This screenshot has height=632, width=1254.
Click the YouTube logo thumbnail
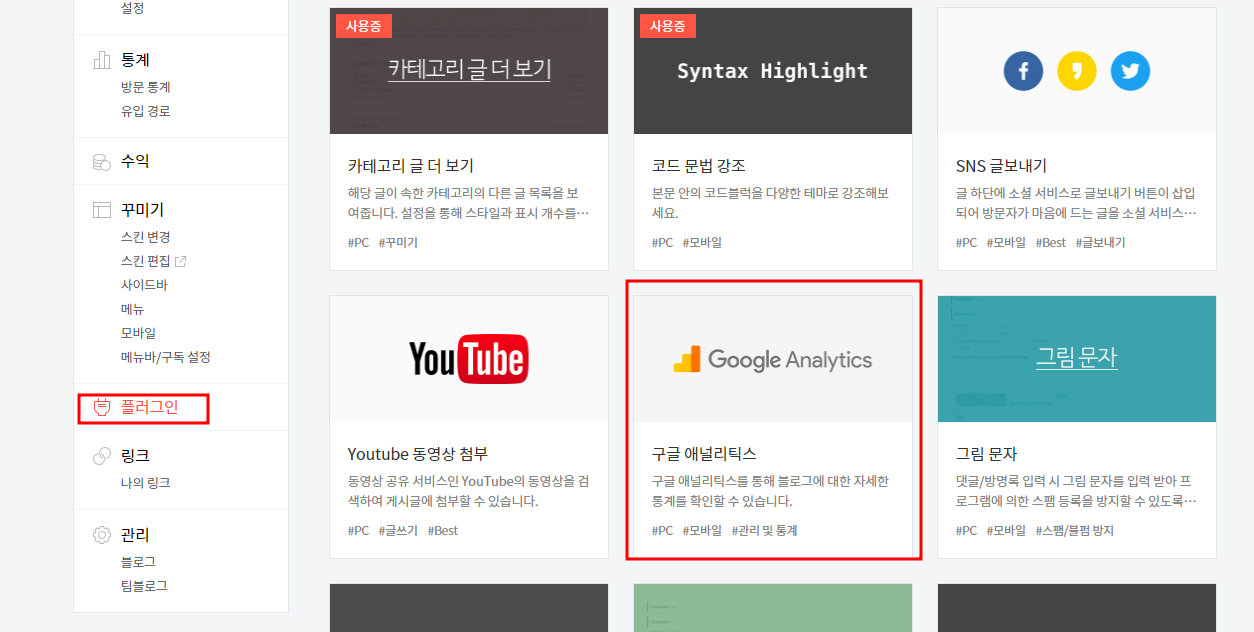pyautogui.click(x=468, y=359)
